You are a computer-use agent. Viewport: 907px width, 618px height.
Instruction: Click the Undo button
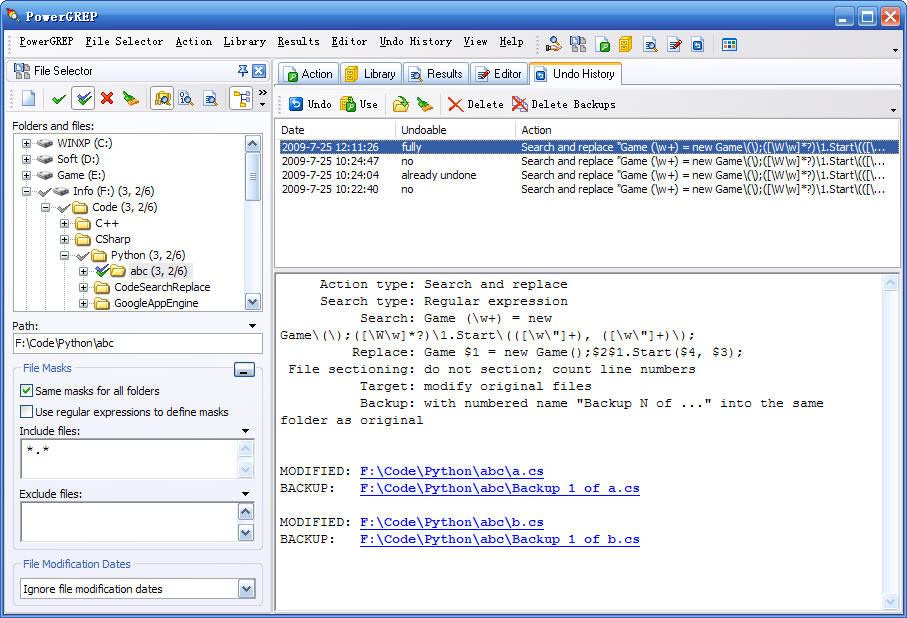pyautogui.click(x=310, y=104)
